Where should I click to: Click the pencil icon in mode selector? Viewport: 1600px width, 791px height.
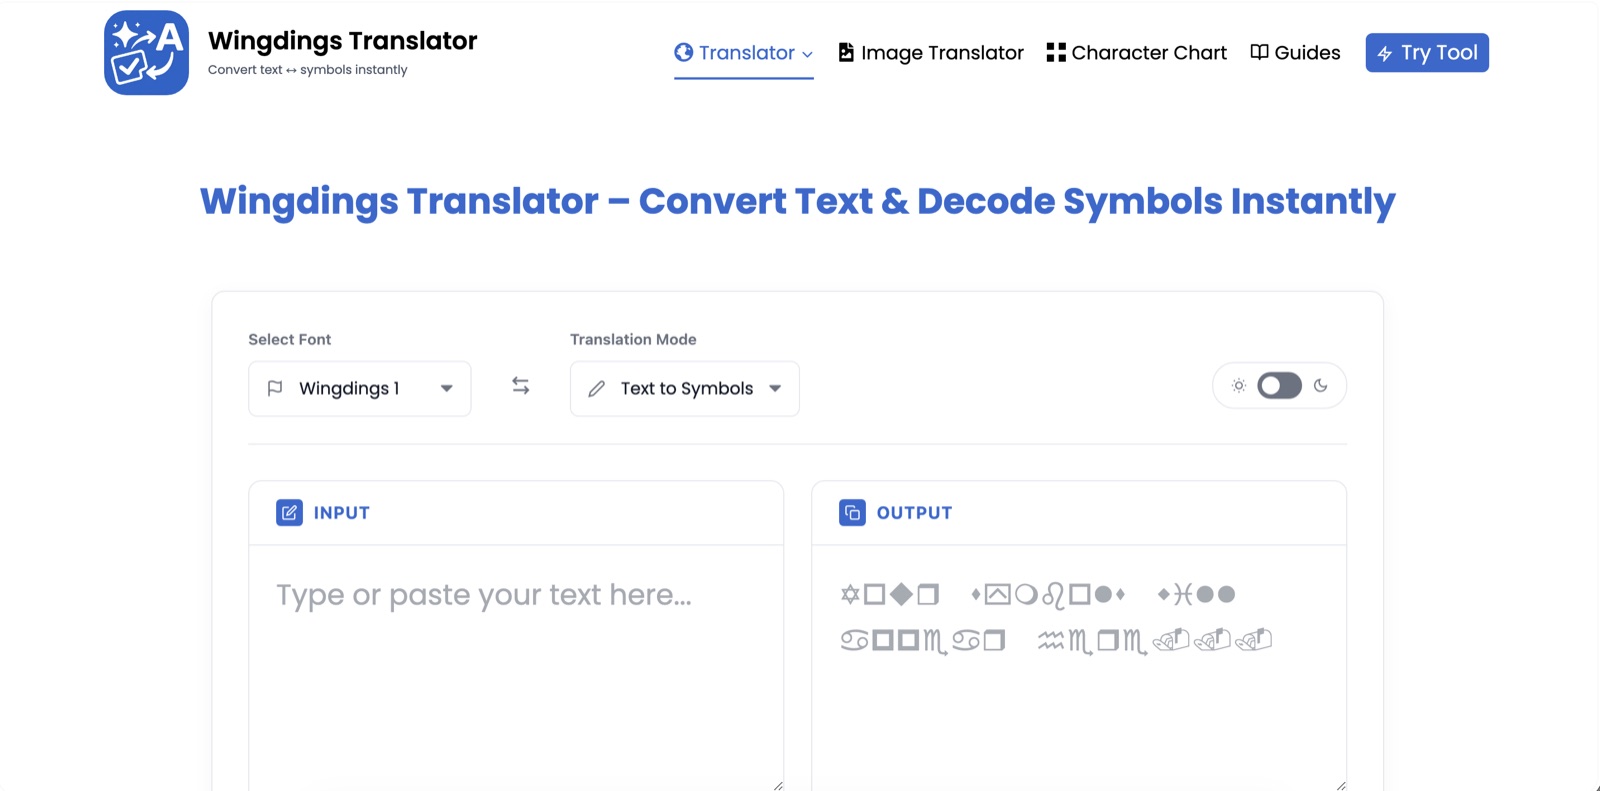pyautogui.click(x=597, y=388)
